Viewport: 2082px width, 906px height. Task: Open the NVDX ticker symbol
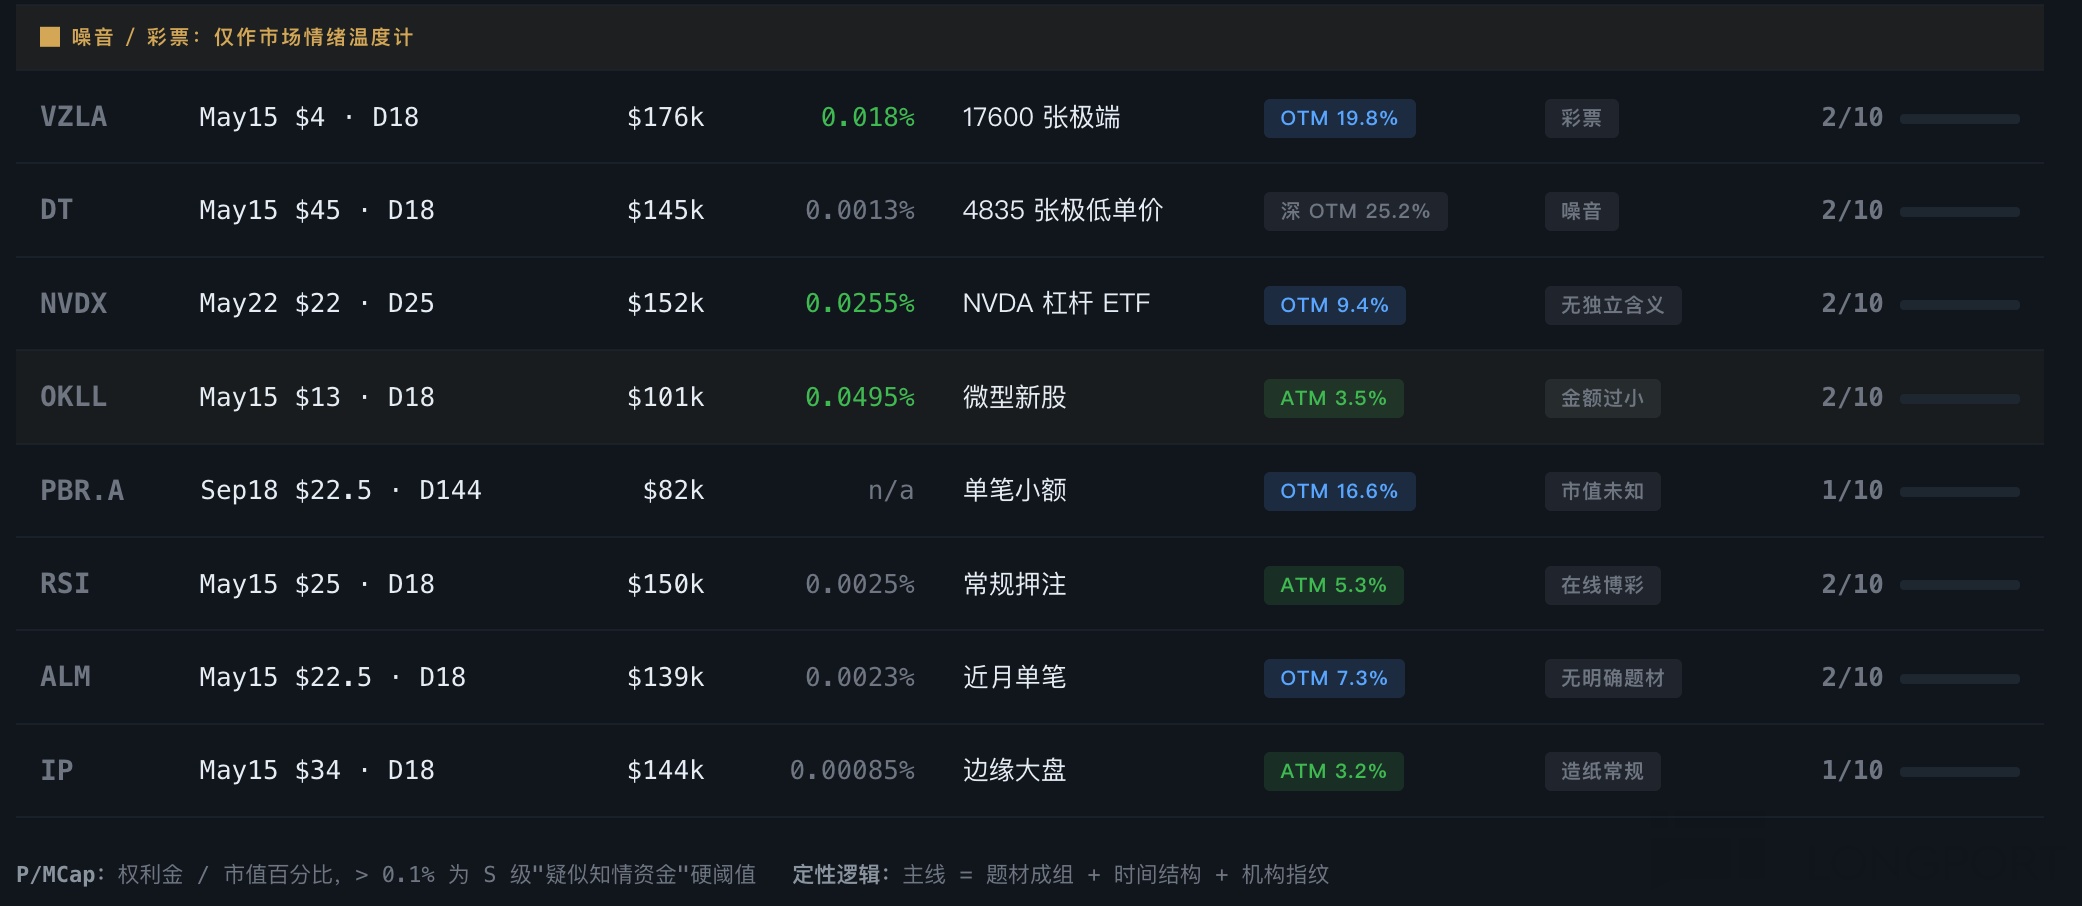point(73,303)
